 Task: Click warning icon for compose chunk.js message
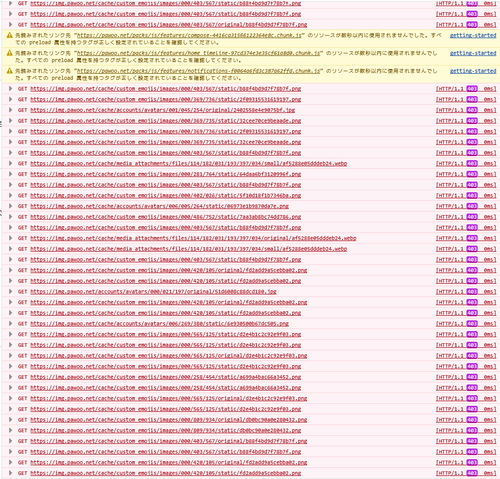(9, 35)
